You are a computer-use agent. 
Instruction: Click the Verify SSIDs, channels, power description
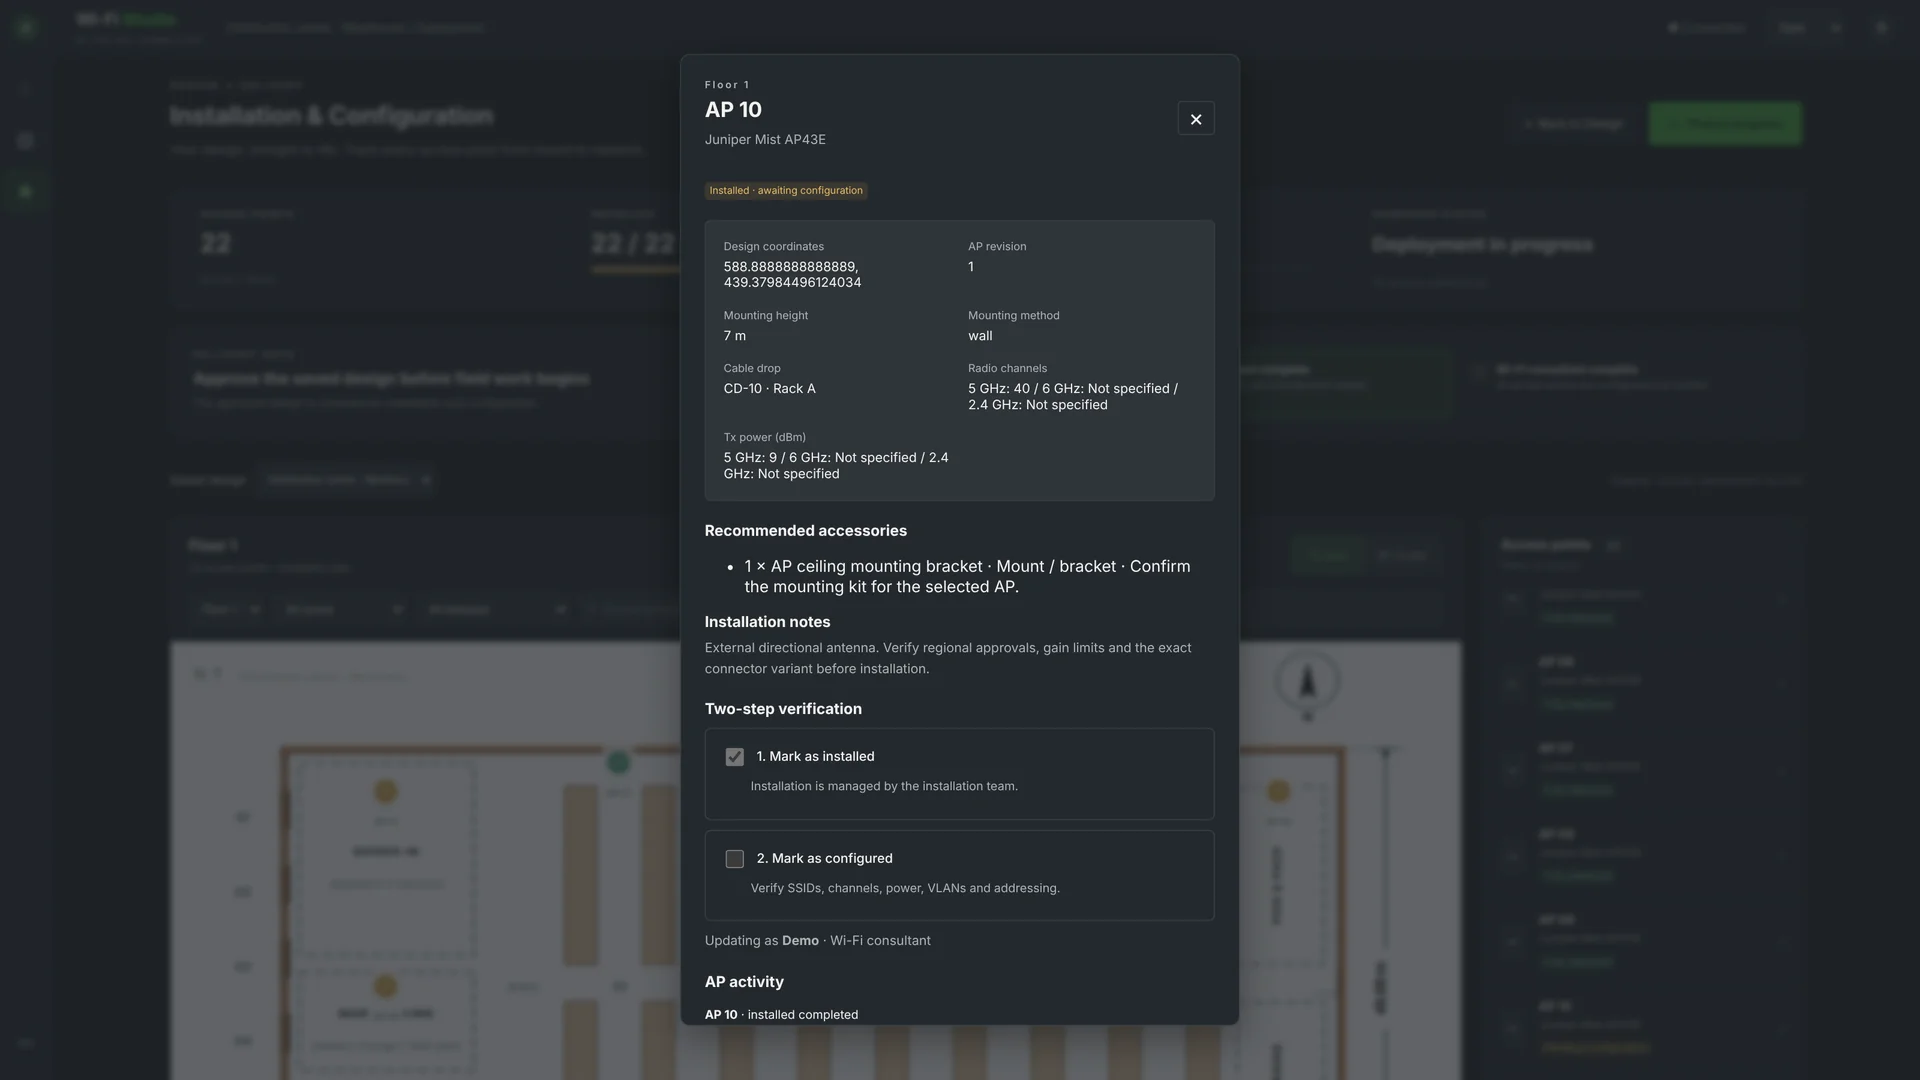point(905,888)
